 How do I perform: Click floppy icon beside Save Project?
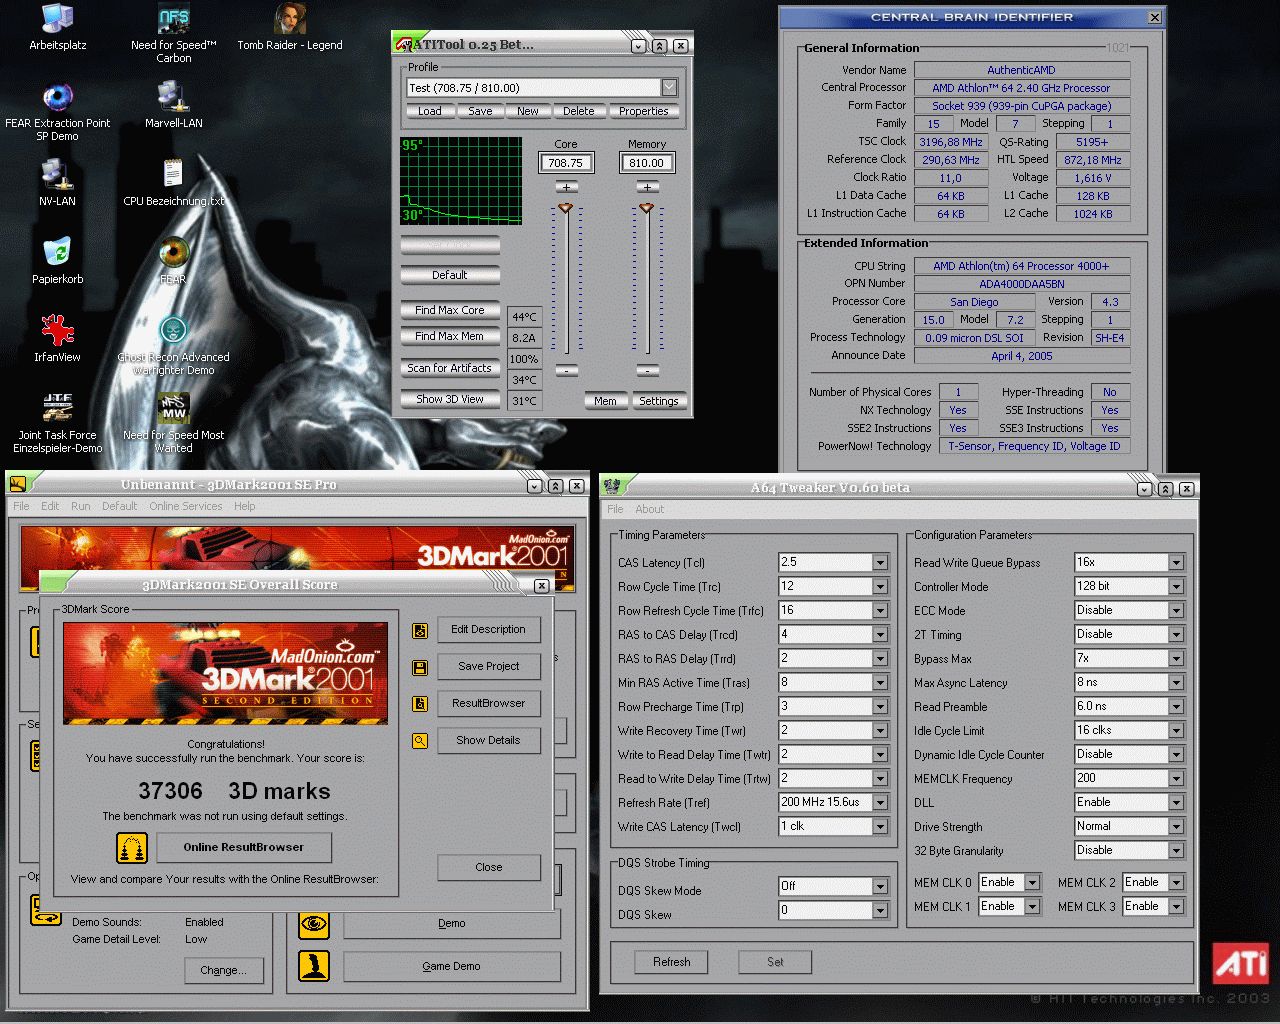(x=420, y=667)
